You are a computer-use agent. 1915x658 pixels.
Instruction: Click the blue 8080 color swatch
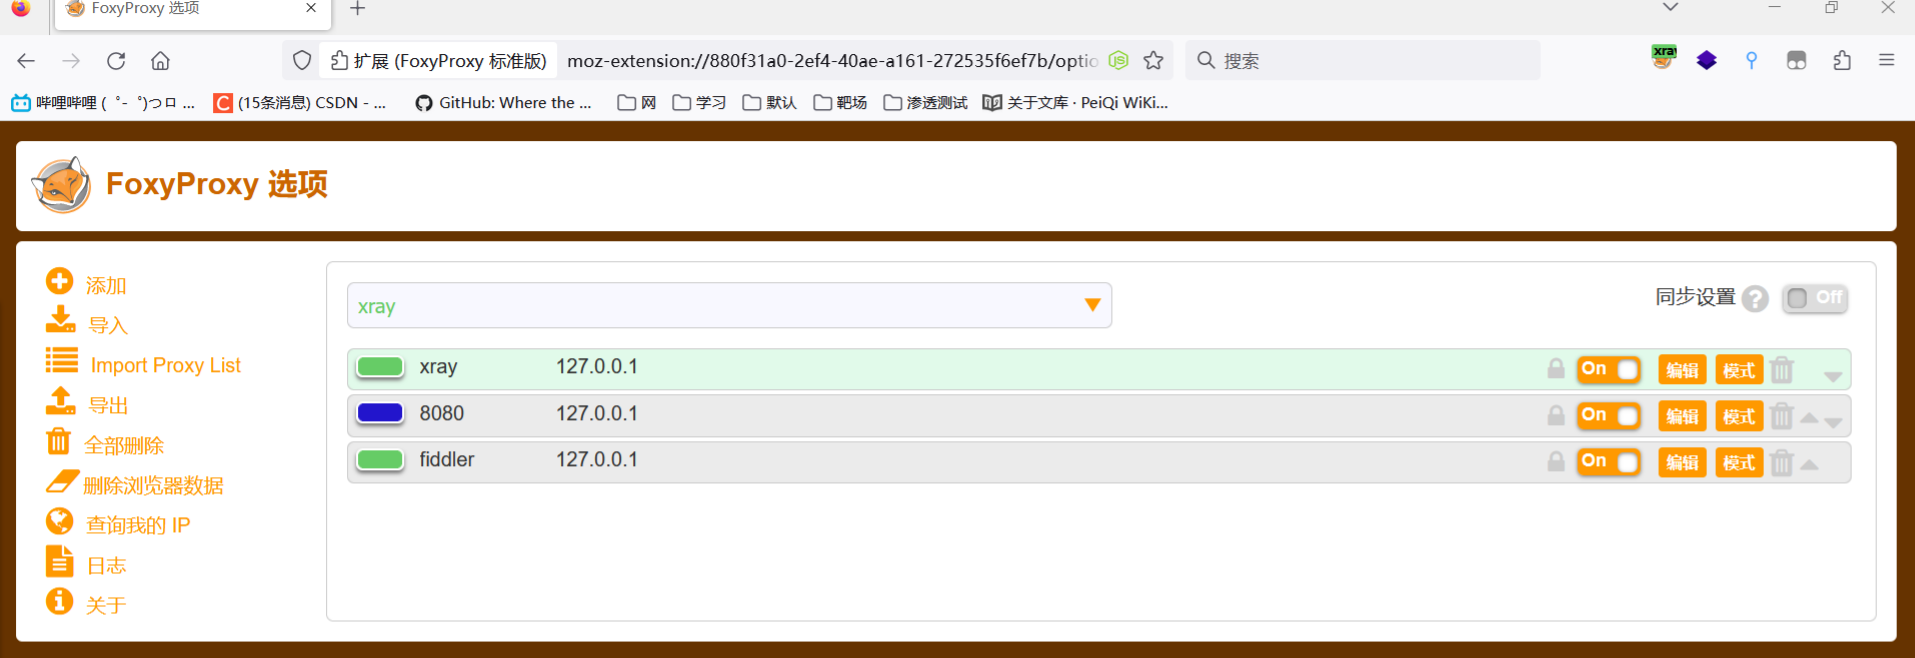pos(380,413)
